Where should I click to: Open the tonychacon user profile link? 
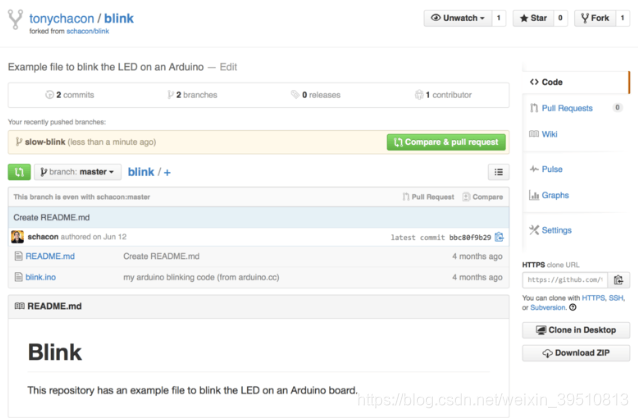[61, 18]
